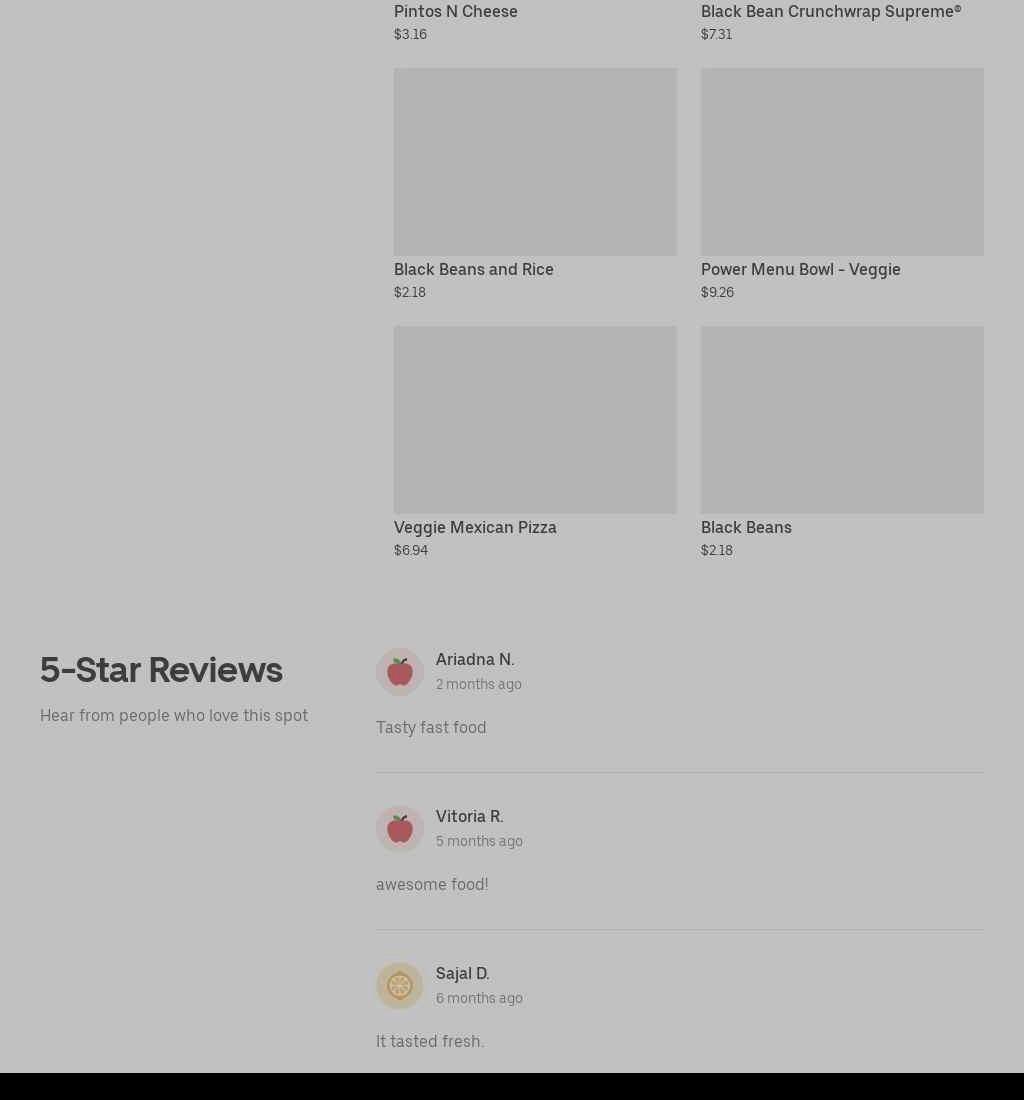Click the Veggie Mexican Pizza title
This screenshot has height=1100, width=1024.
pos(475,528)
